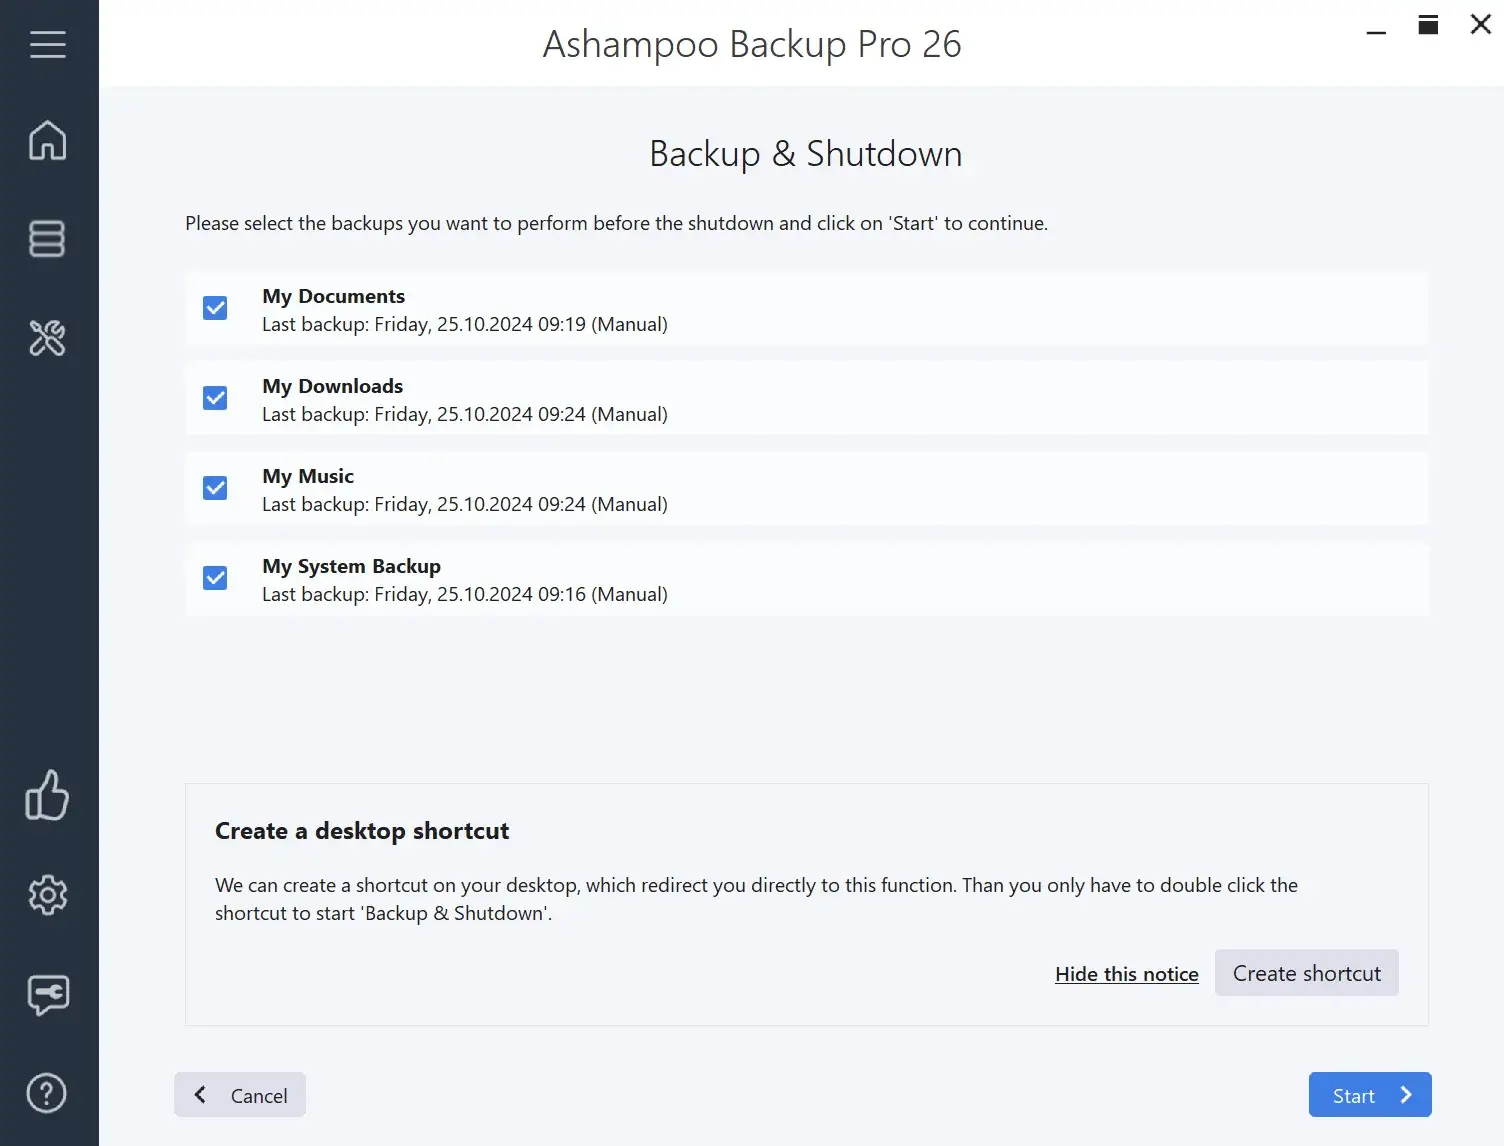Click the forward chevron on Start
This screenshot has height=1146, width=1504.
pos(1405,1094)
